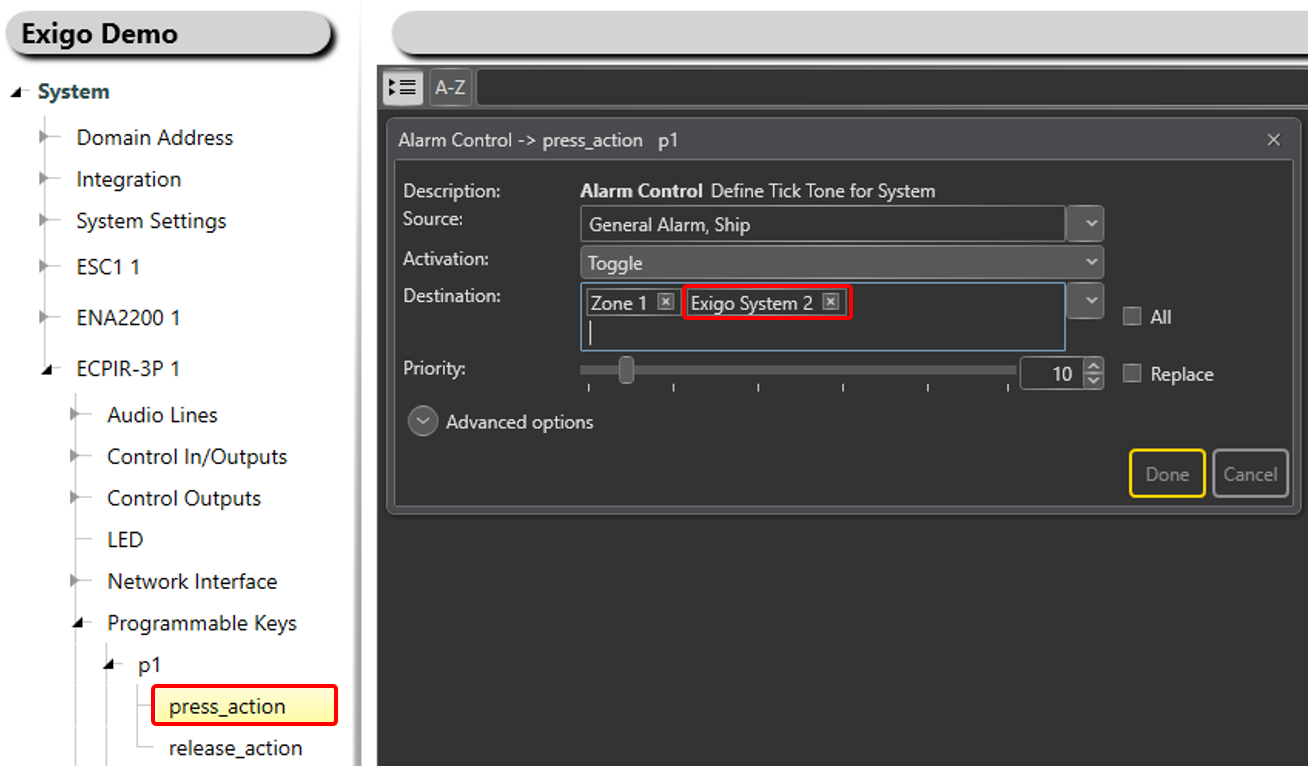Switch to the tree list view icon
The image size is (1308, 766).
(403, 87)
